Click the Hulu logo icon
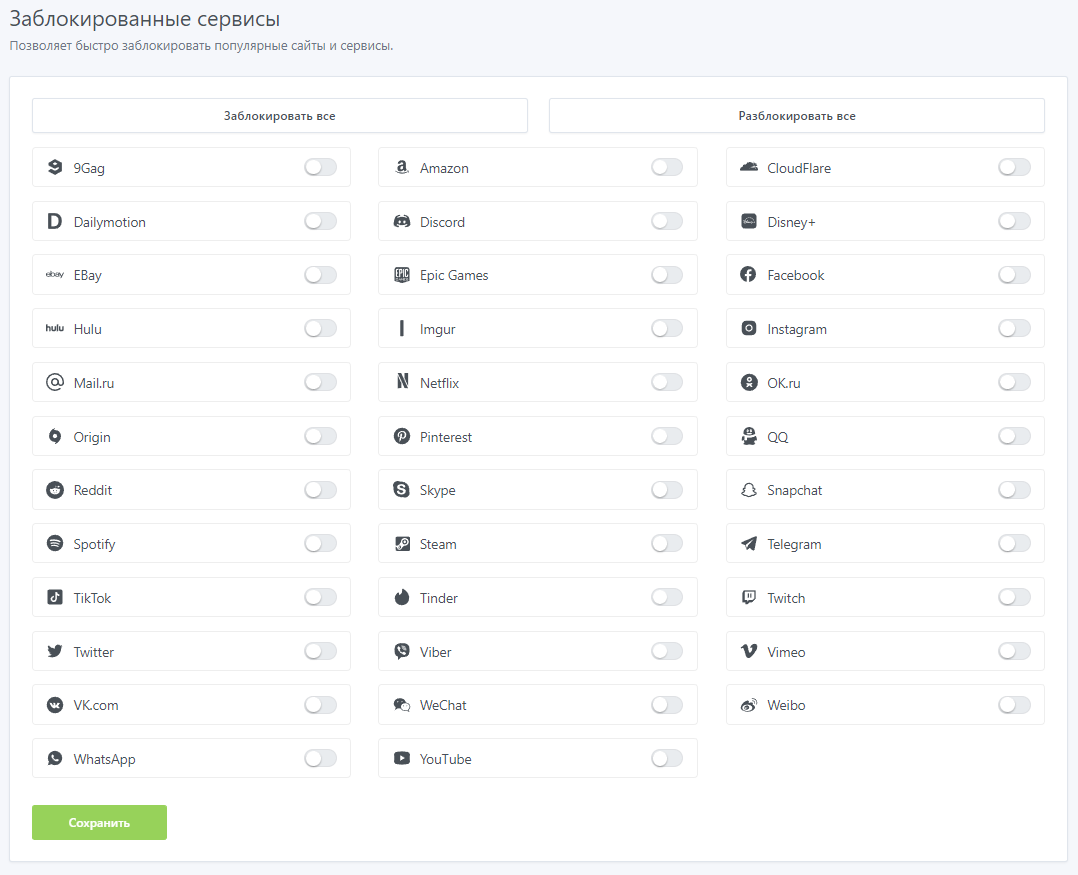 pyautogui.click(x=55, y=329)
